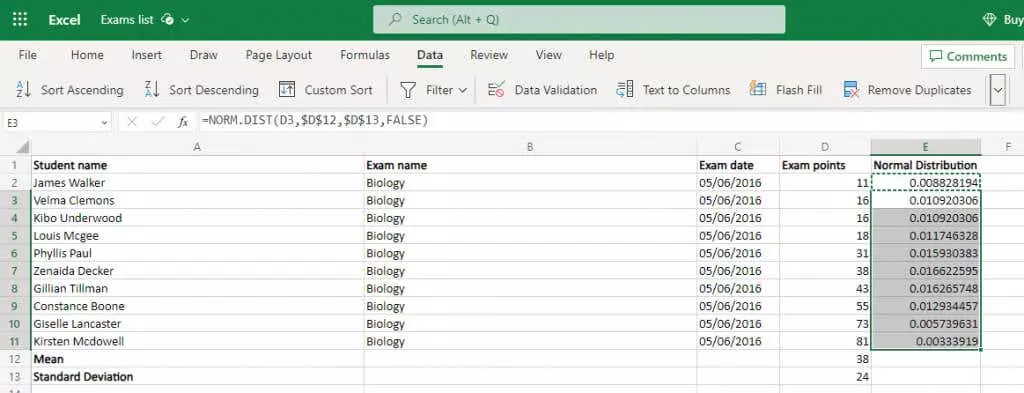Viewport: 1024px width, 393px height.
Task: Click the Normal Distribution header cell
Action: 925,165
